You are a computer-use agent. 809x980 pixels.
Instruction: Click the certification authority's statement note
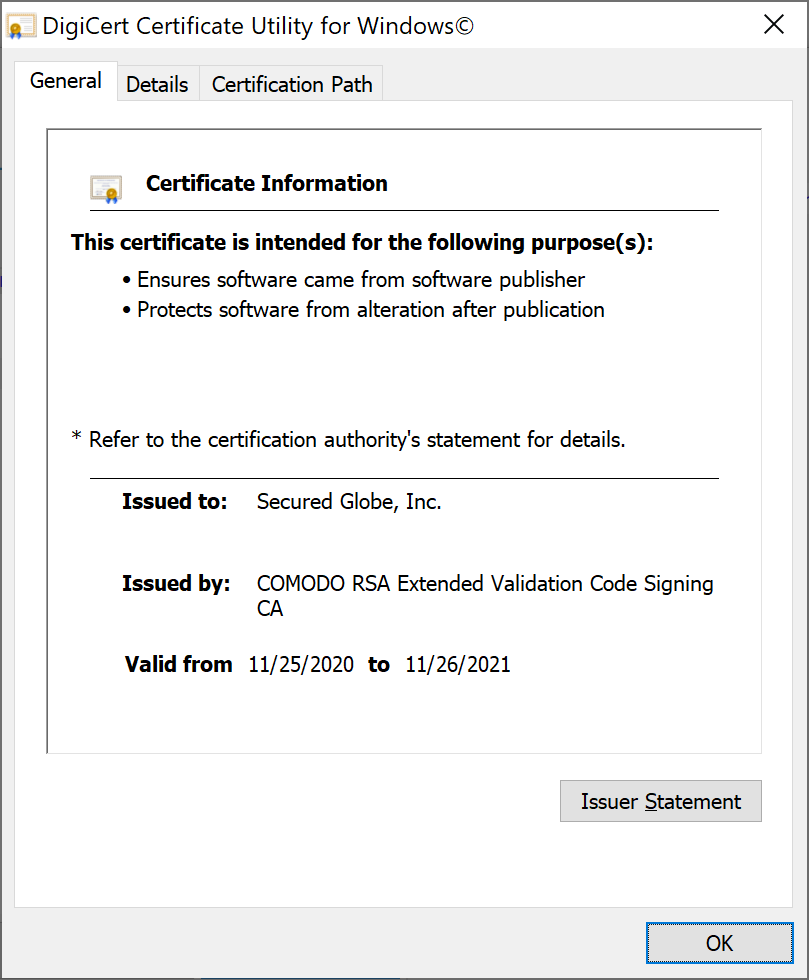point(349,440)
